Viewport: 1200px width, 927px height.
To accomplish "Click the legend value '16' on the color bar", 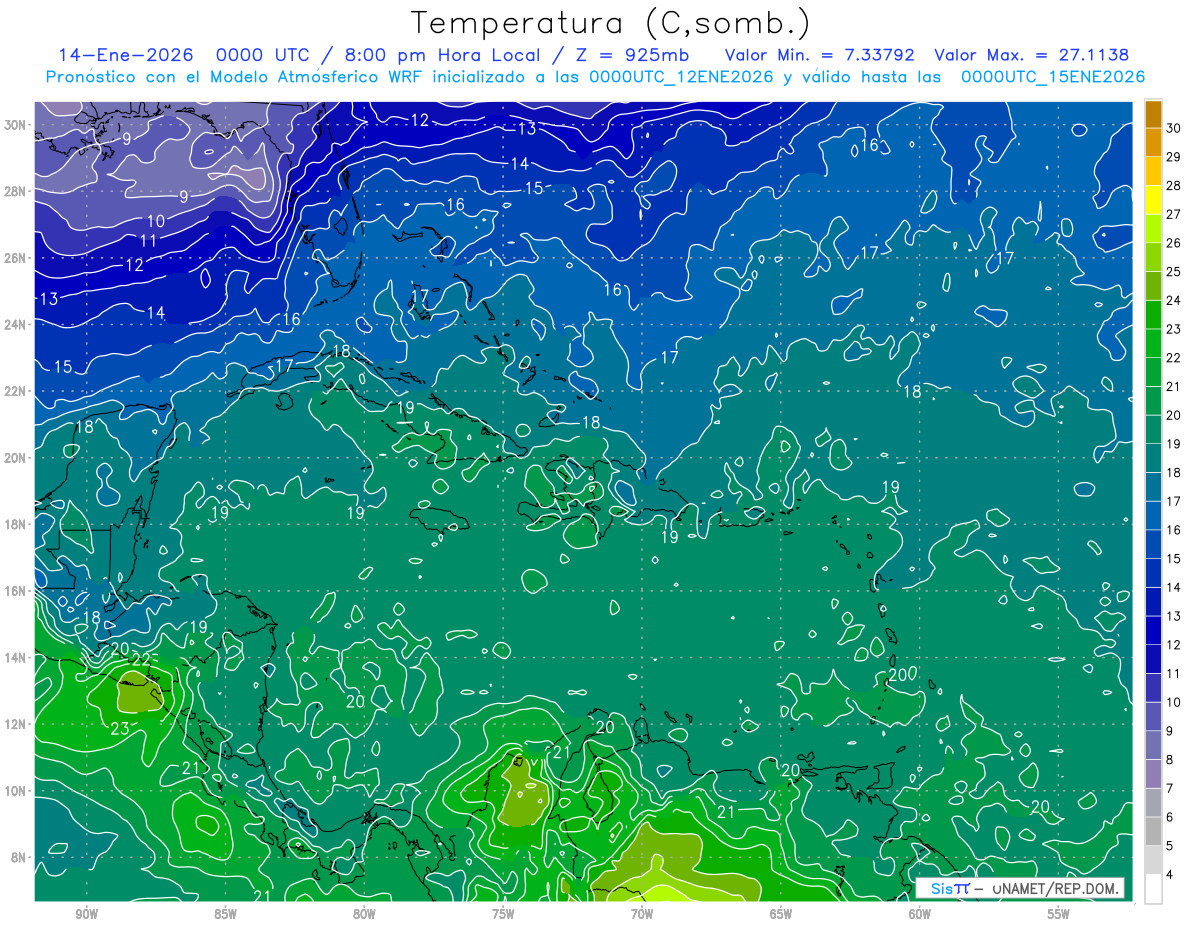I will click(1174, 530).
